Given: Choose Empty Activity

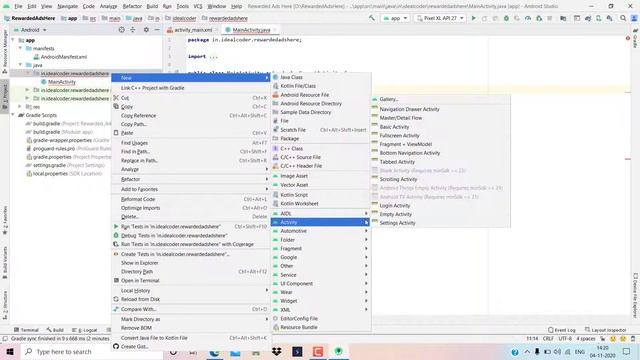Looking at the screenshot, I should [x=395, y=214].
